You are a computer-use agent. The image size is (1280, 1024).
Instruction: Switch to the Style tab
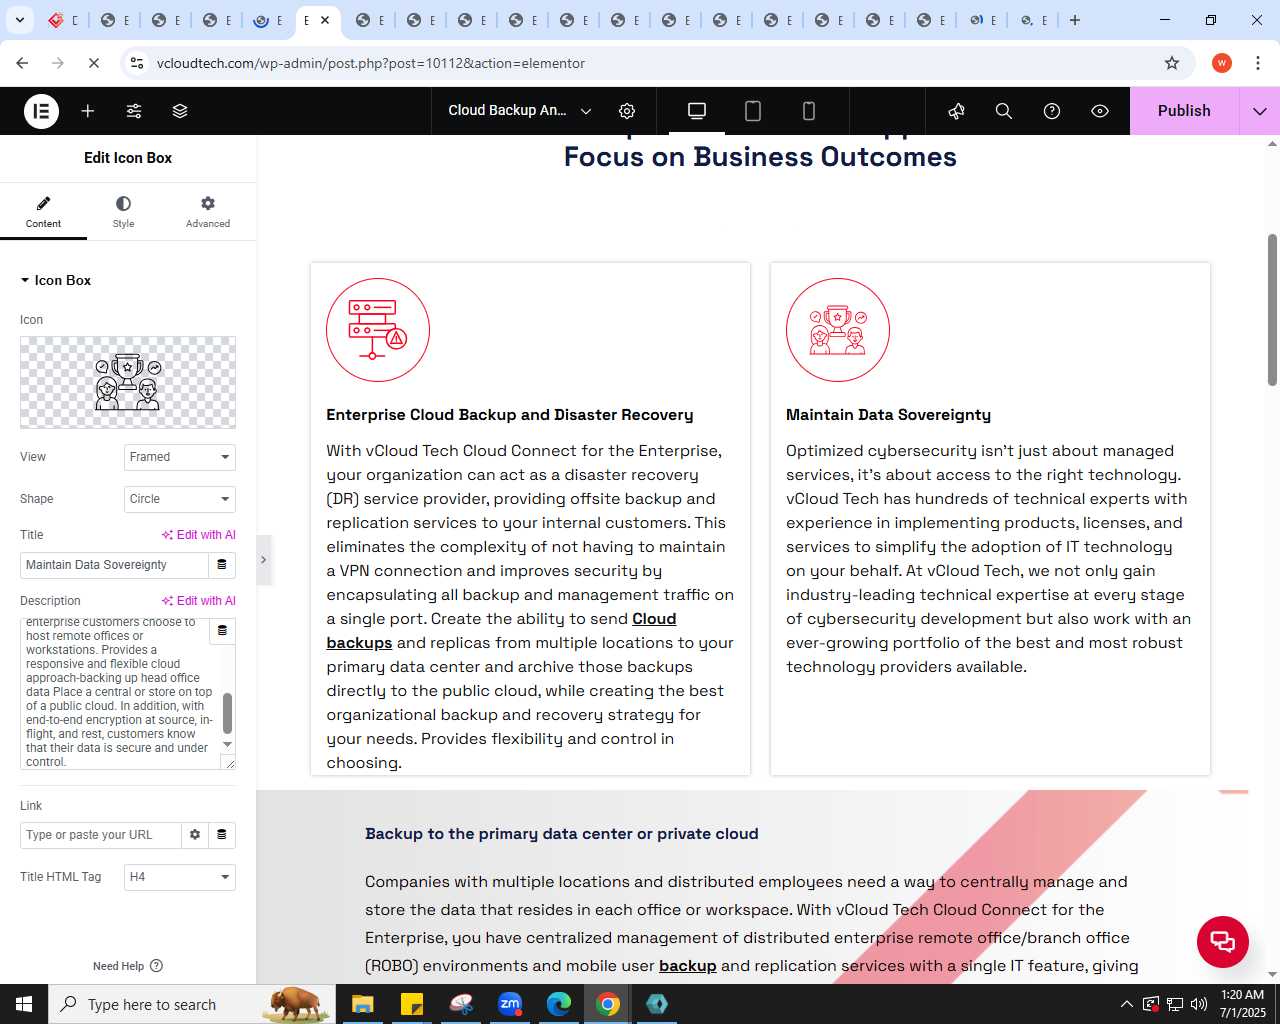click(x=123, y=212)
